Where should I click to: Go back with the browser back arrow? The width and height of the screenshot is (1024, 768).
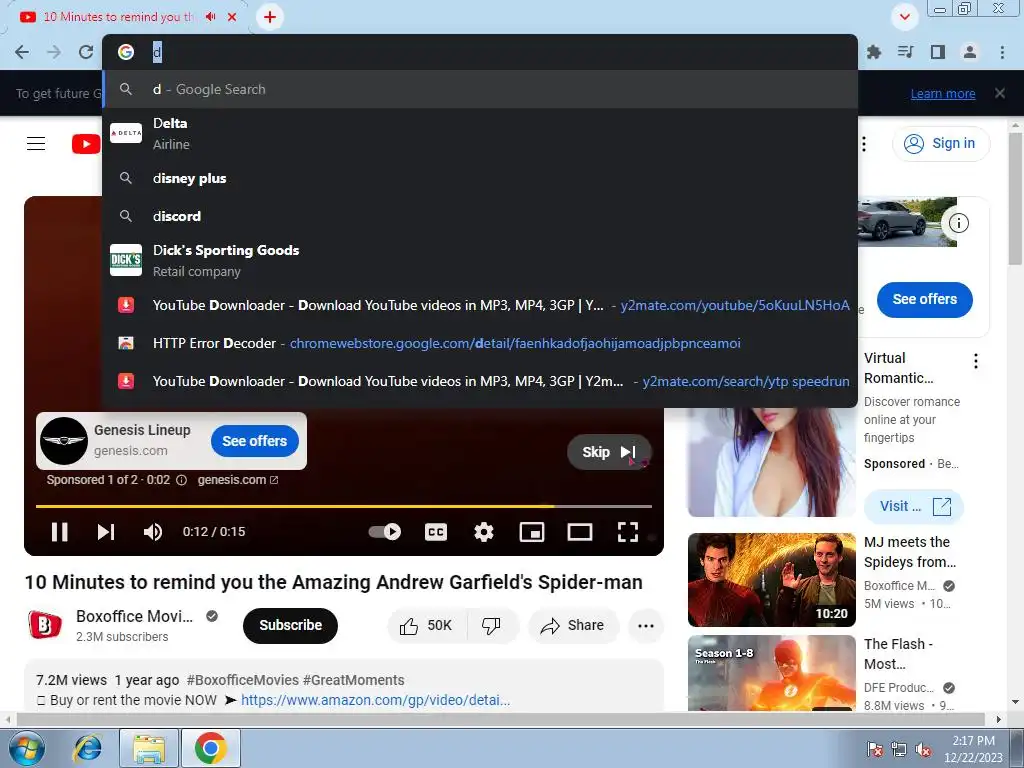click(x=22, y=52)
